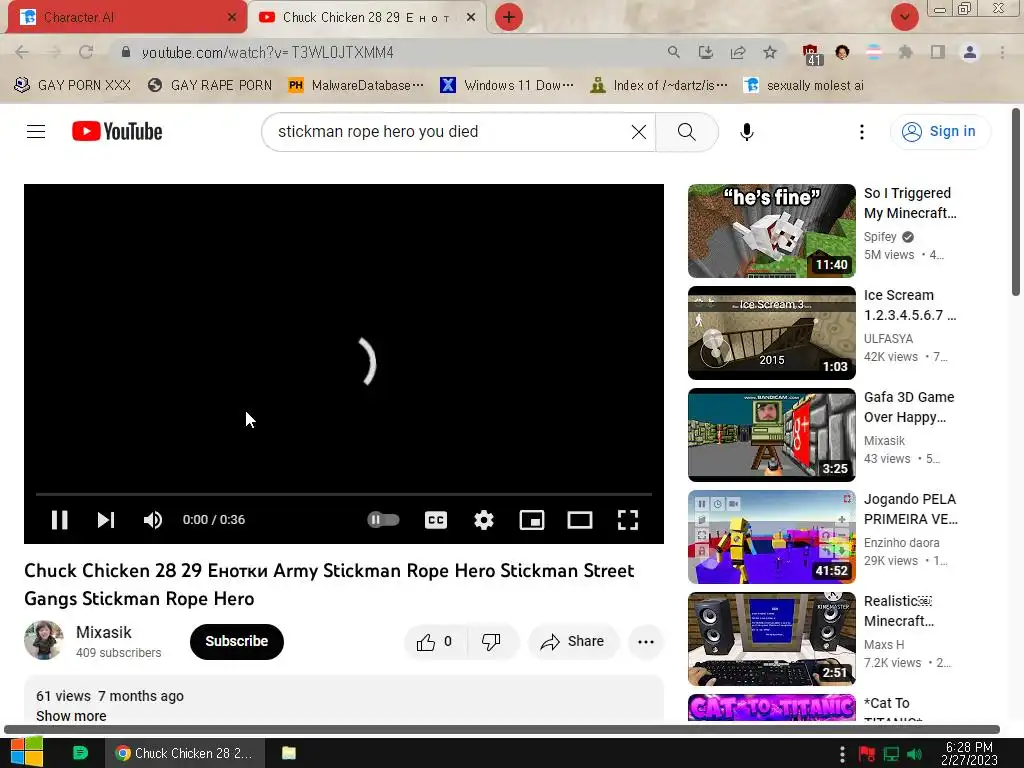Open Gafa 3D Game Over Happy title
This screenshot has width=1024, height=768.
tap(909, 407)
